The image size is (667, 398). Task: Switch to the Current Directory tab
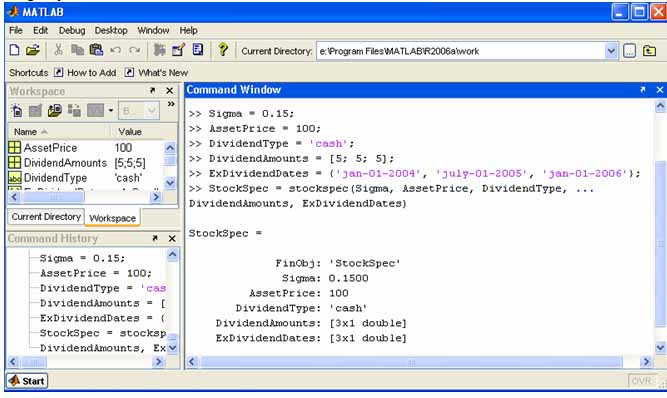point(46,217)
